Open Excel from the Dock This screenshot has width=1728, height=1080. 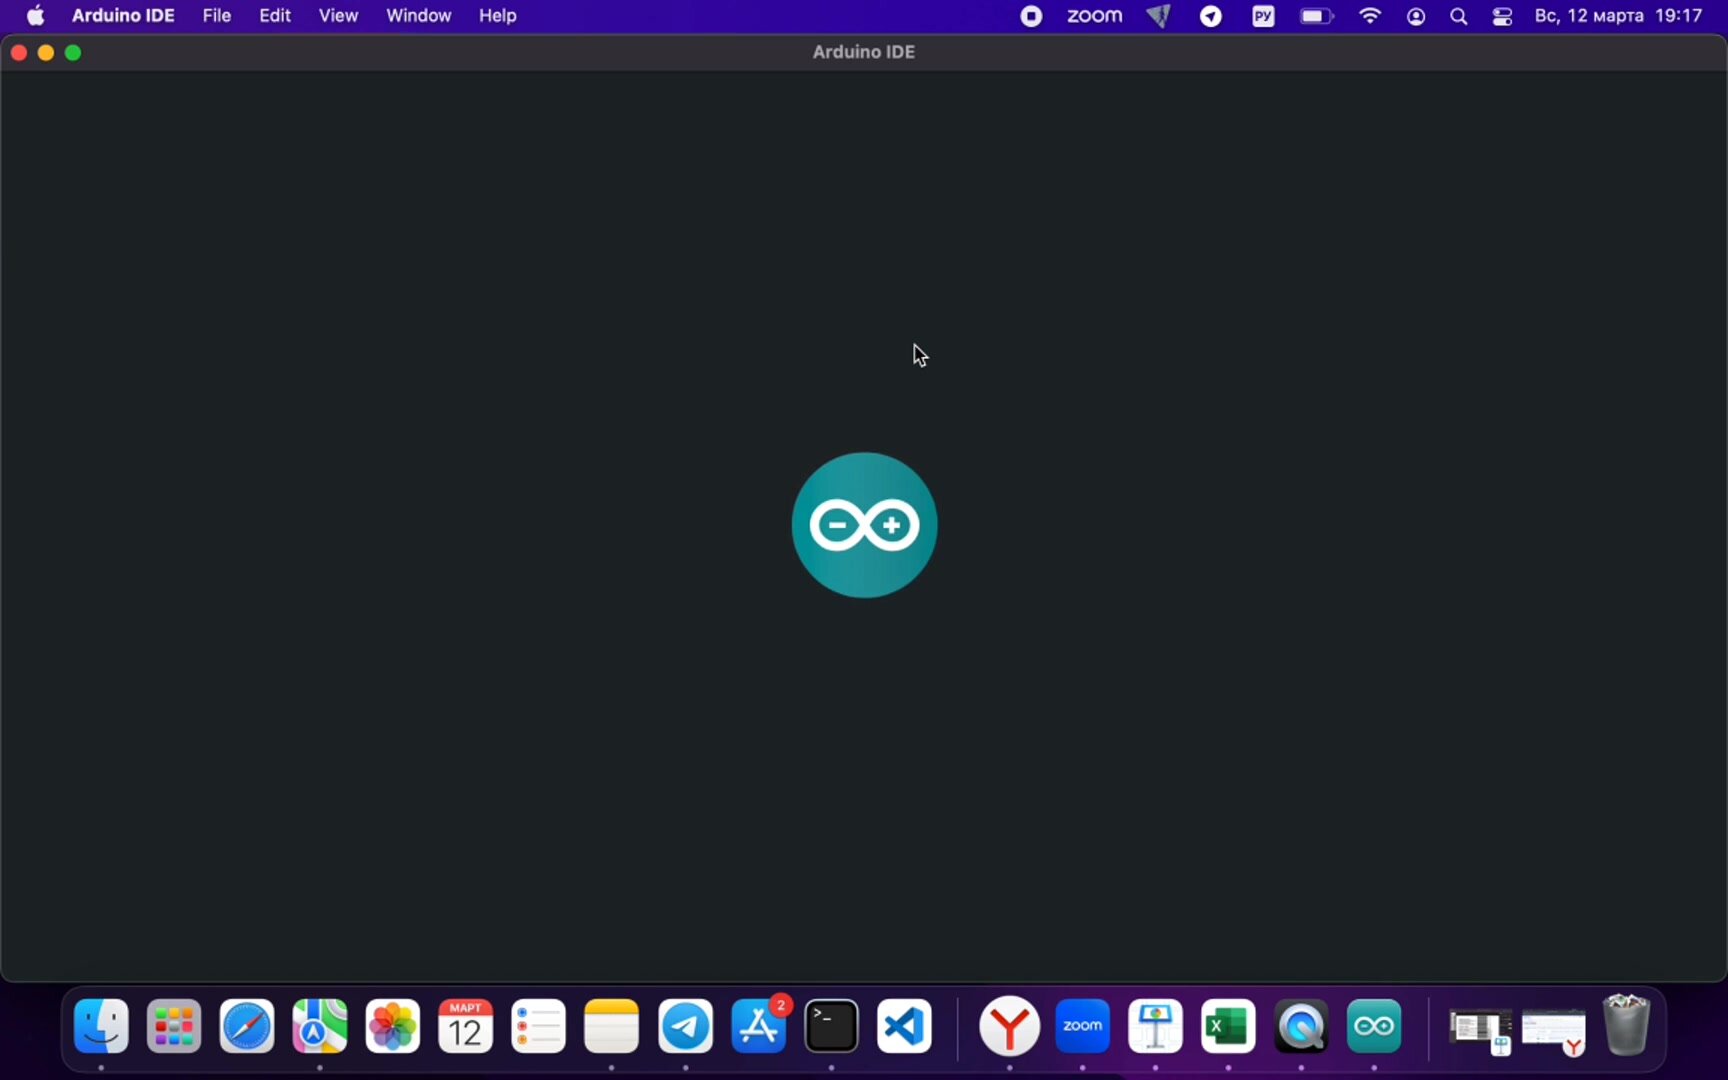(x=1229, y=1026)
